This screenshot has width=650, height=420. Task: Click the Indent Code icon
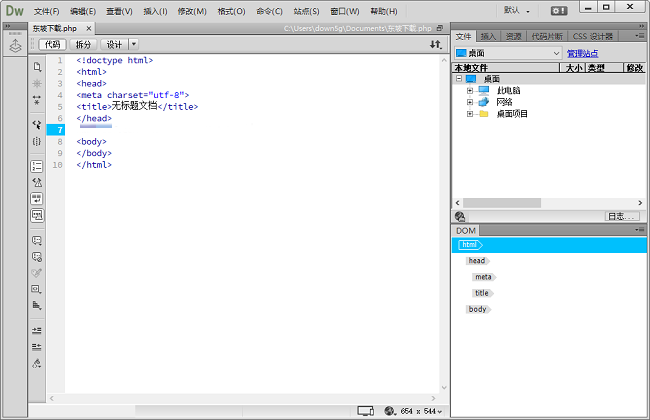37,330
